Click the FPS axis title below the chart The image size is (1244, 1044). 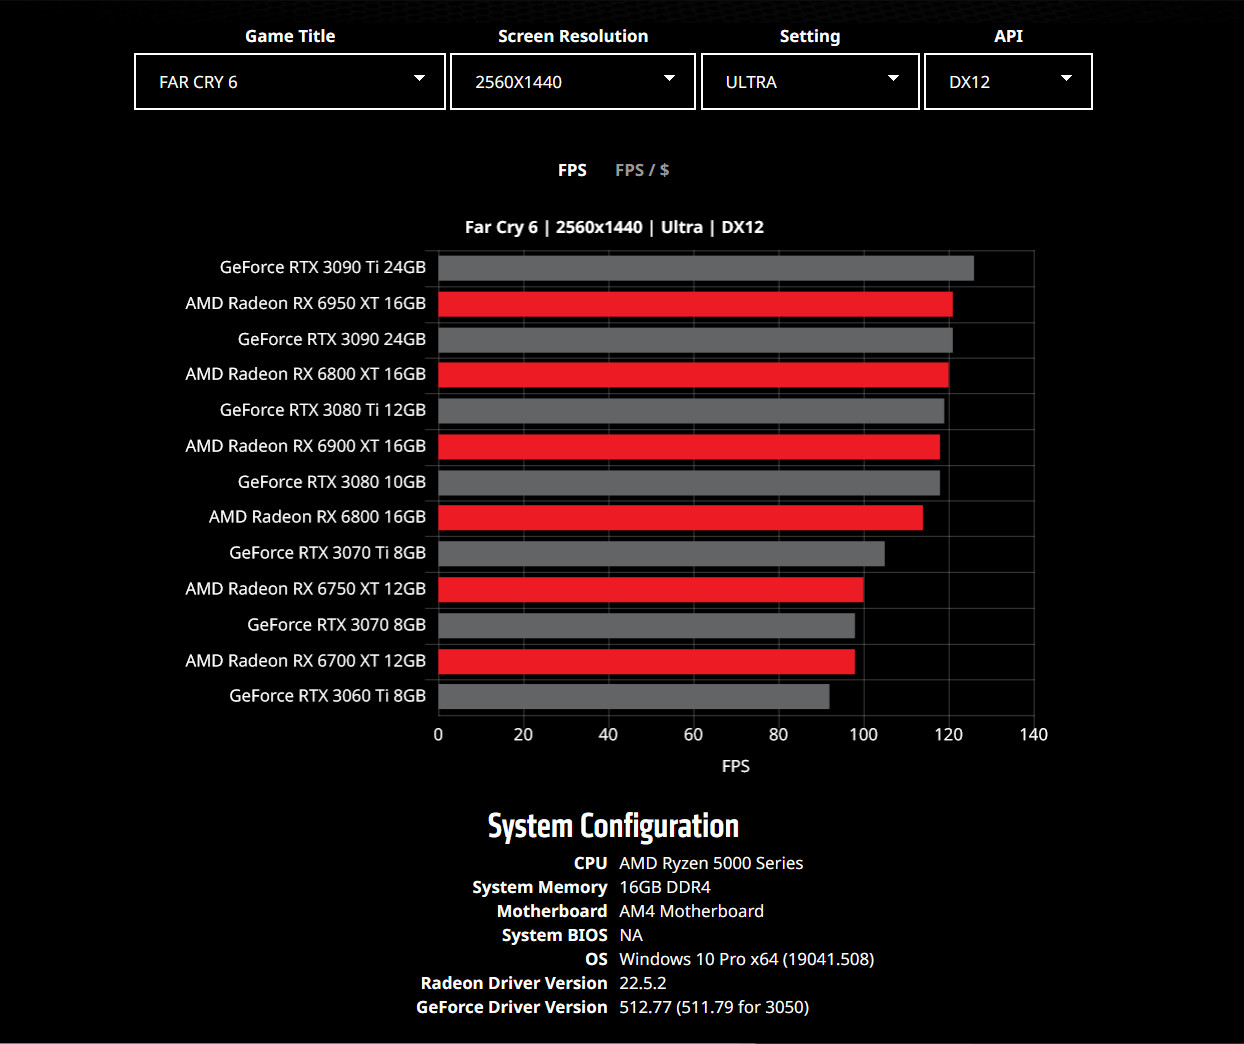[x=736, y=766]
